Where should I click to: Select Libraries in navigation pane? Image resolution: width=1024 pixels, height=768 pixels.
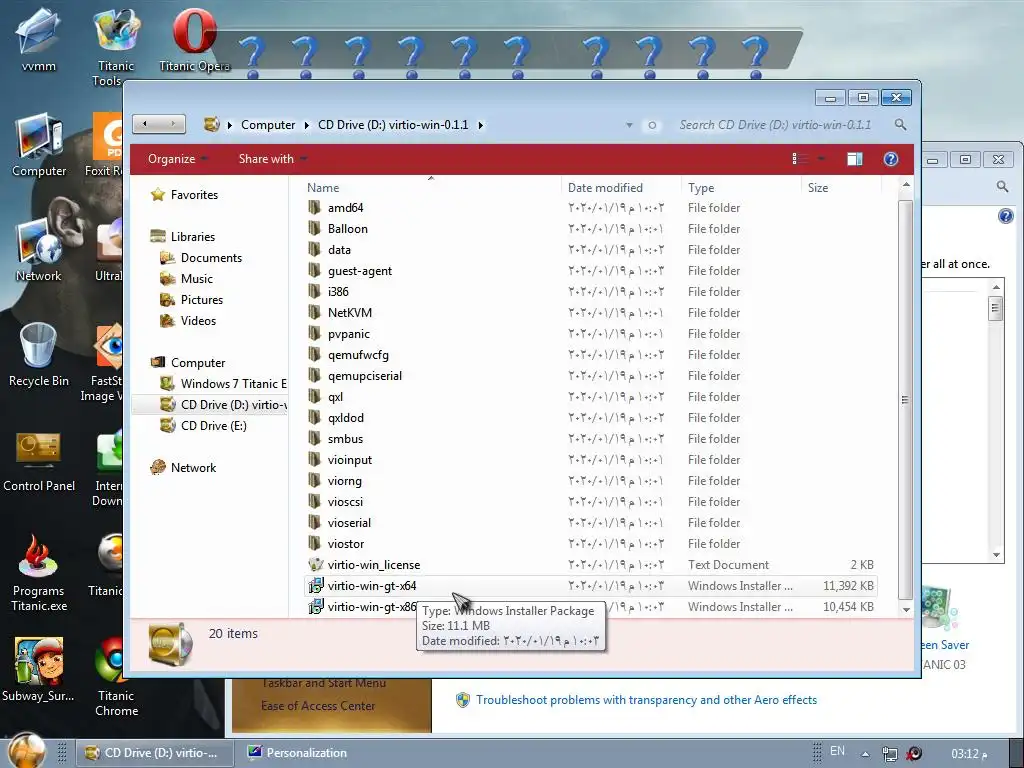193,236
